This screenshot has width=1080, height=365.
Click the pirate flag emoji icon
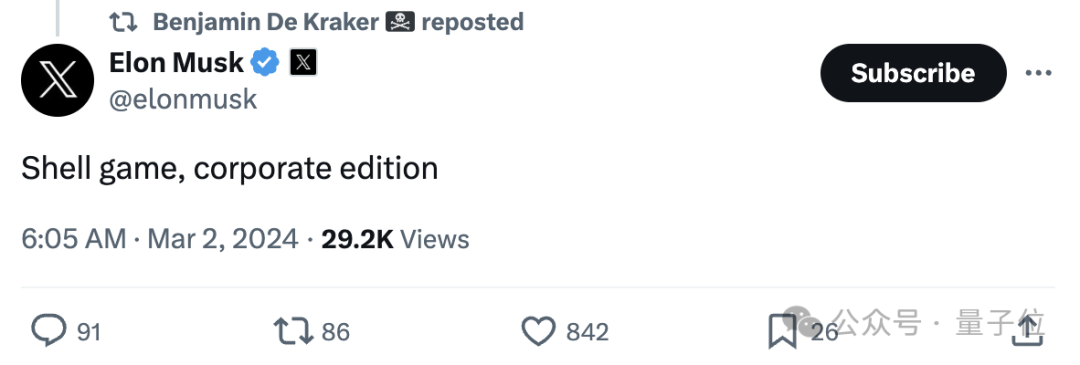coord(399,22)
